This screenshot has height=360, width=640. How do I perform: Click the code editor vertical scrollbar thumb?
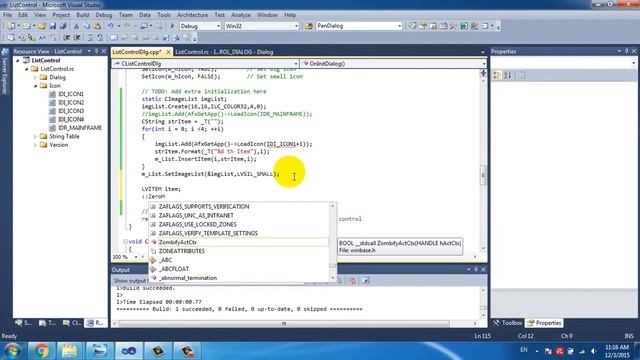(483, 175)
